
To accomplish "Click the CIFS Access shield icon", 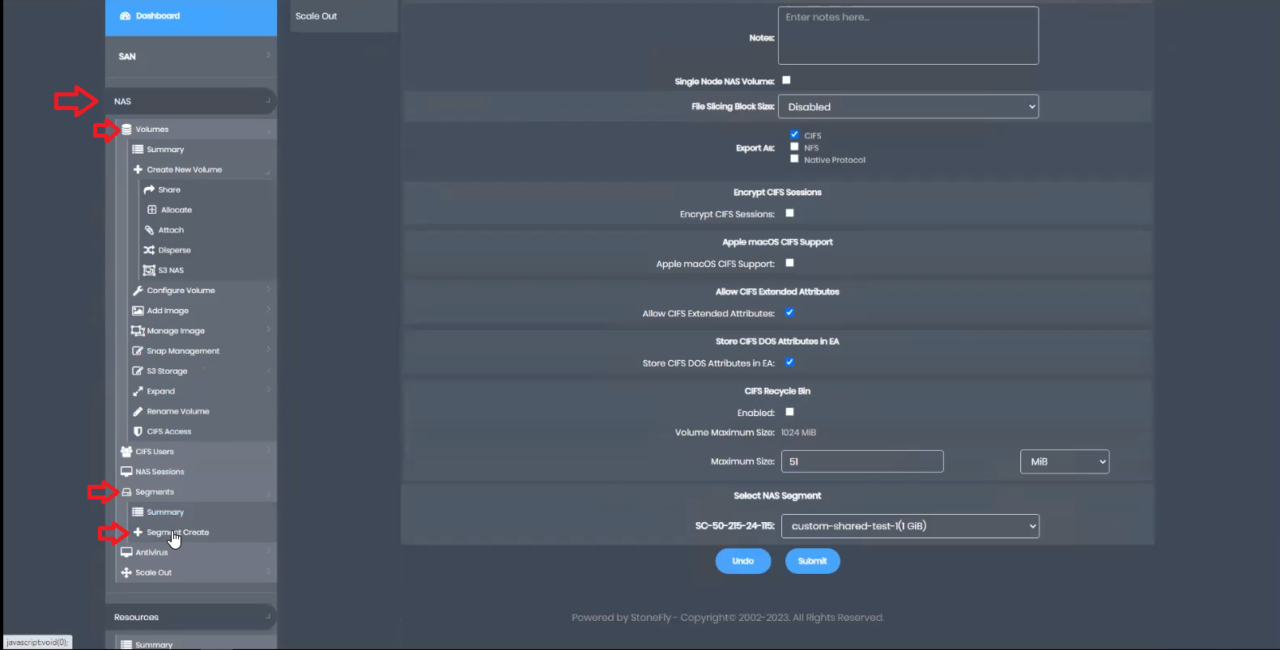I will (x=137, y=431).
